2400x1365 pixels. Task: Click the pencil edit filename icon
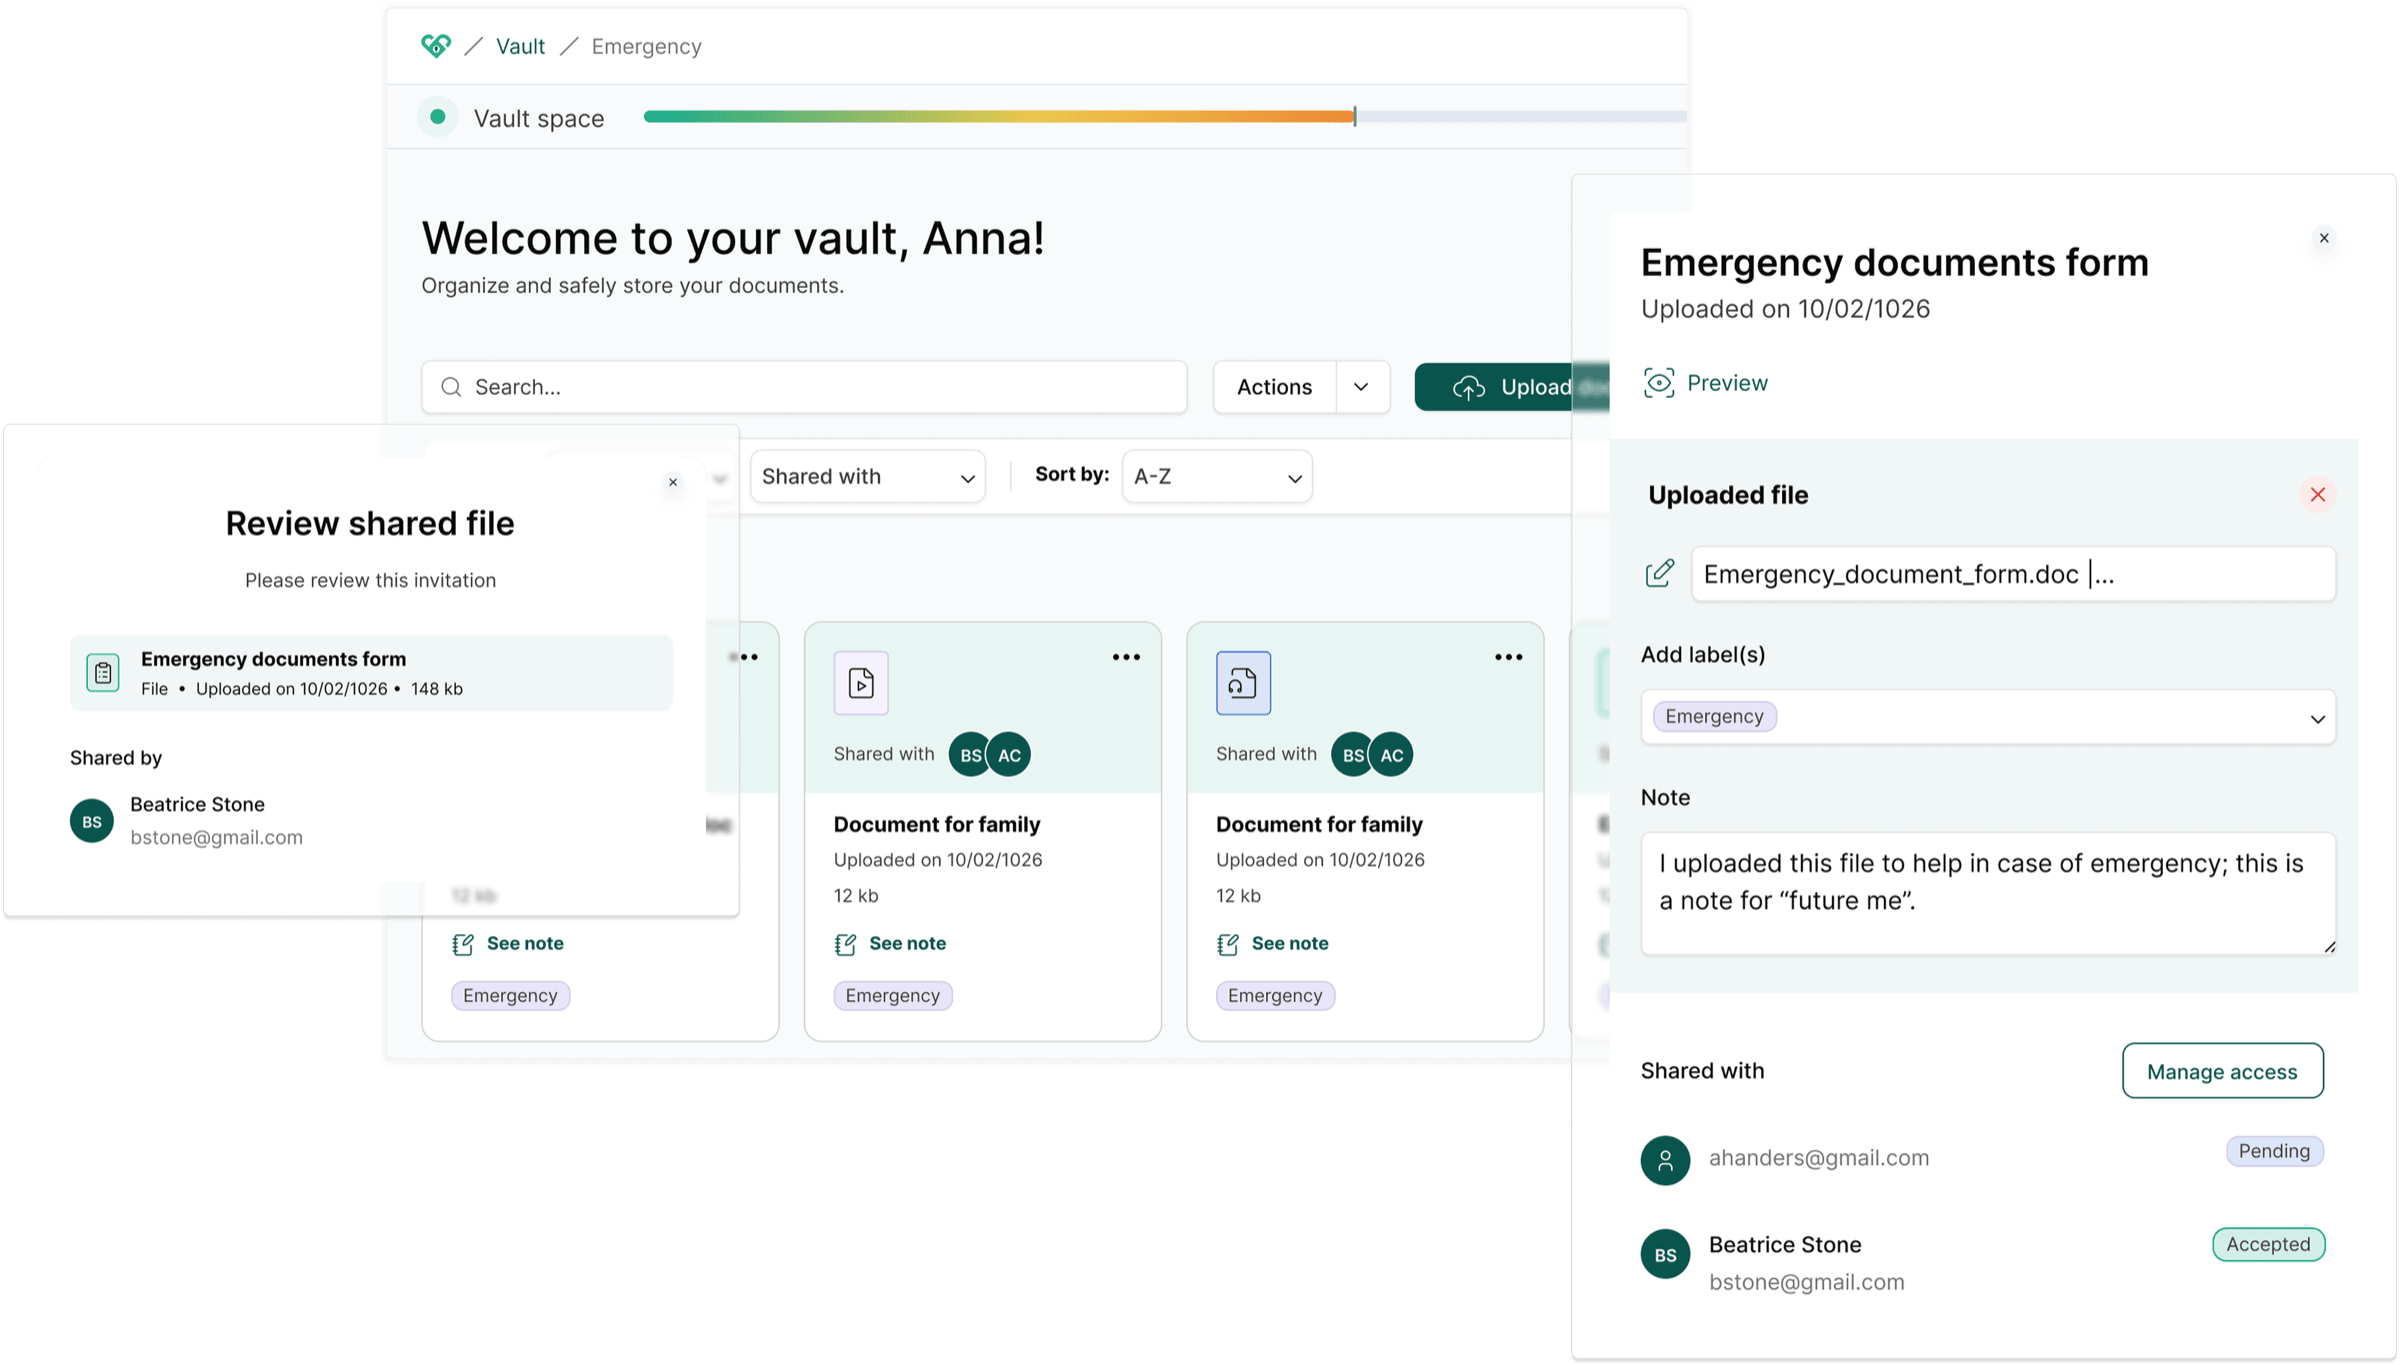[x=1659, y=573]
